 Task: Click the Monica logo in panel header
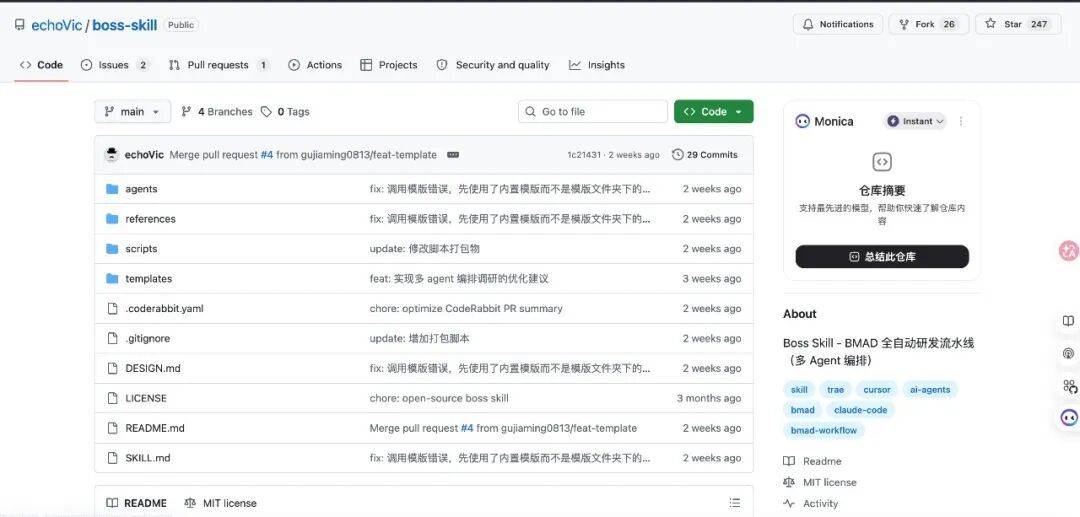point(802,121)
